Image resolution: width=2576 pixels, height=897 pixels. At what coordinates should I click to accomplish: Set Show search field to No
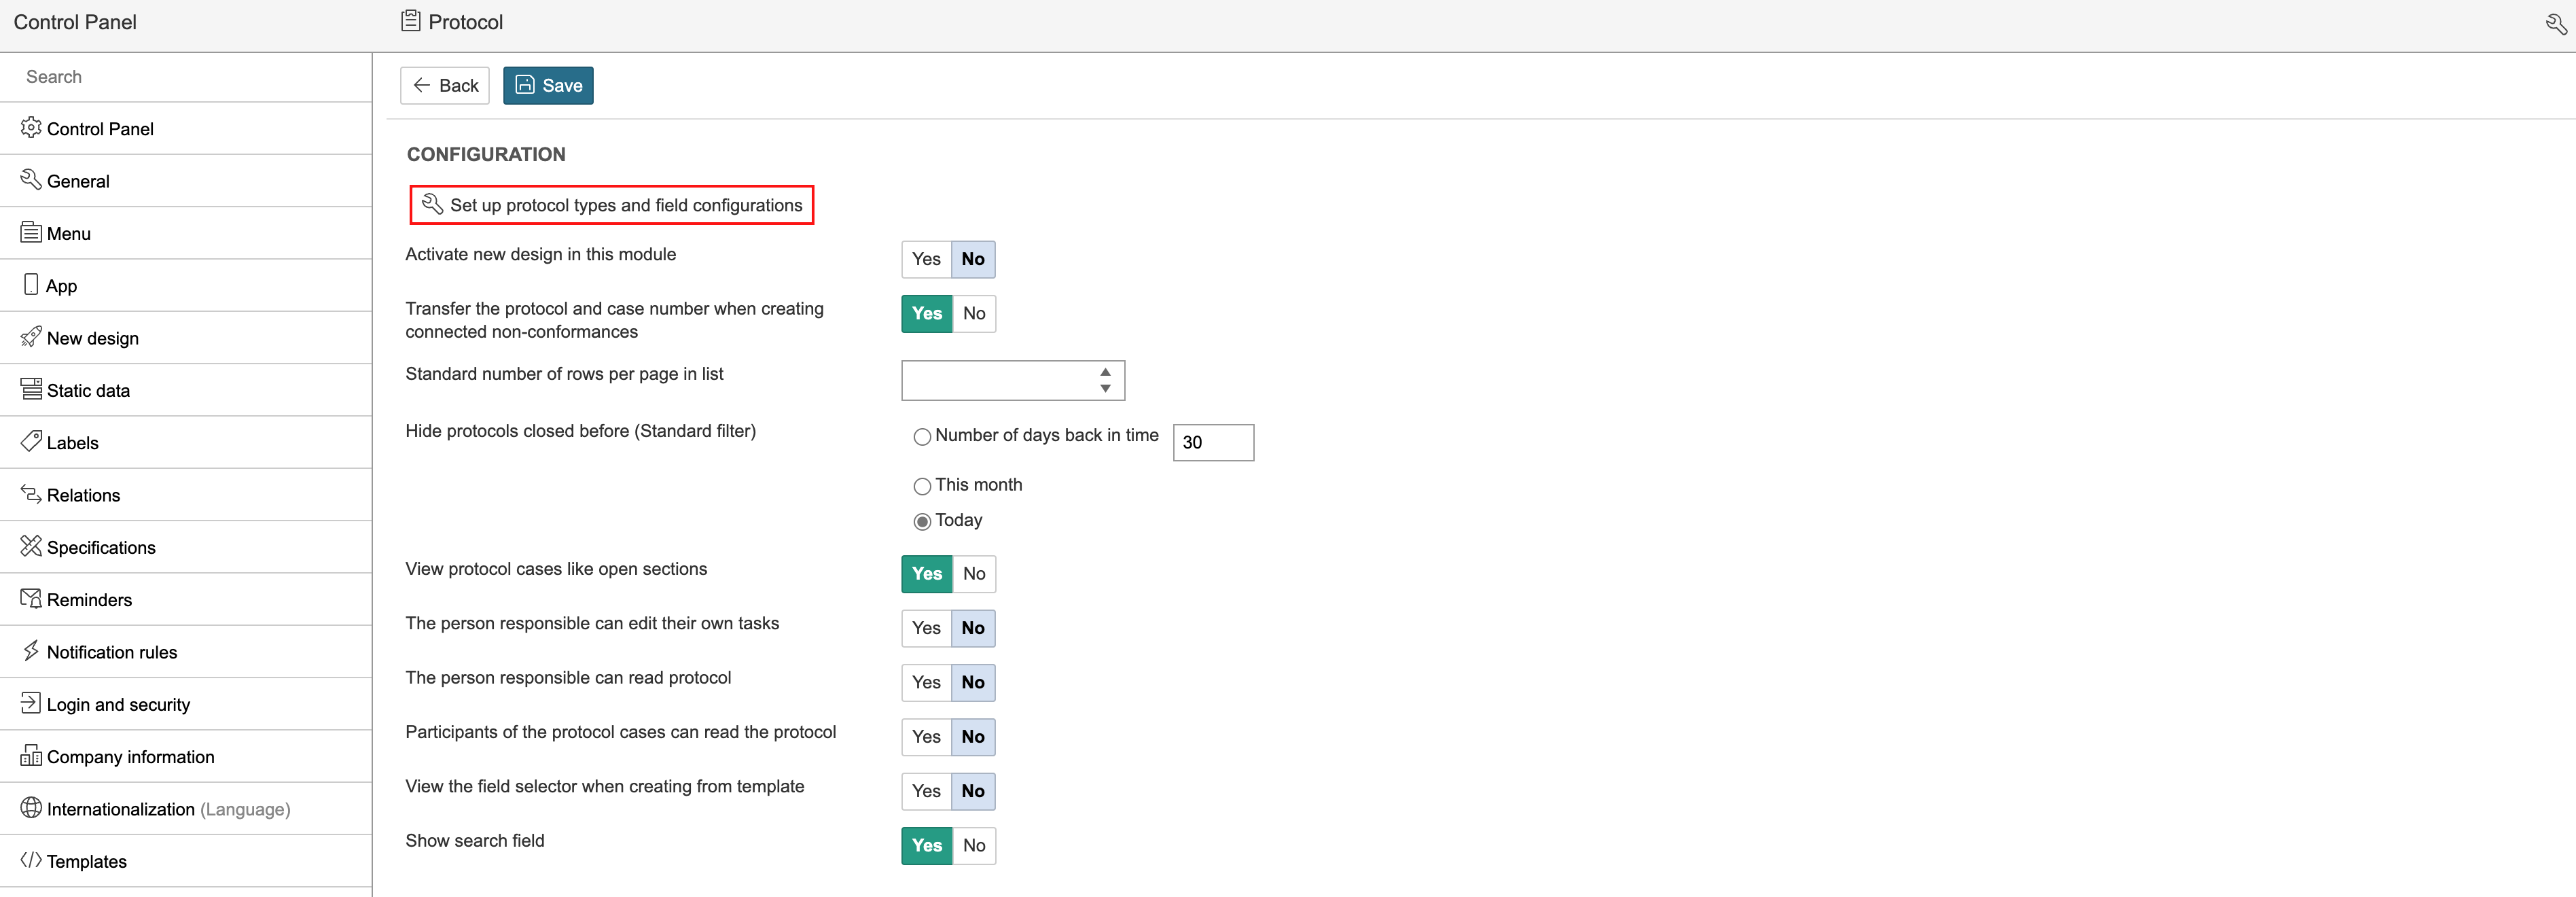(973, 846)
